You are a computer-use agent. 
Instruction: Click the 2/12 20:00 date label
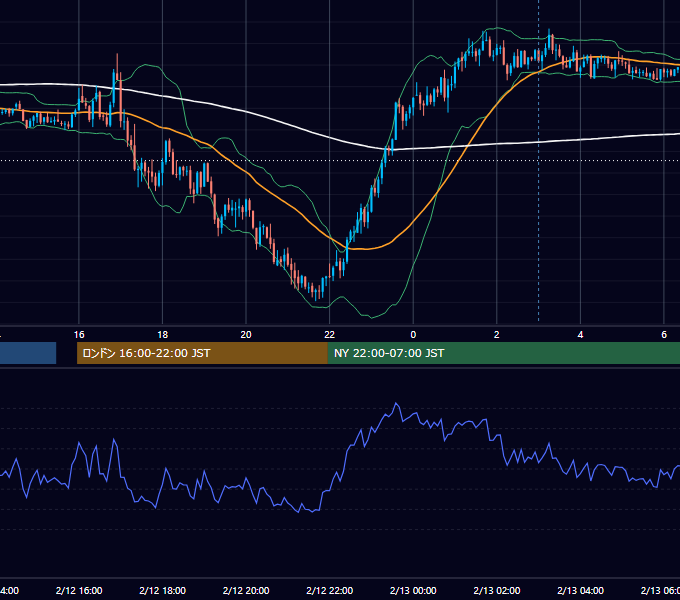(246, 590)
